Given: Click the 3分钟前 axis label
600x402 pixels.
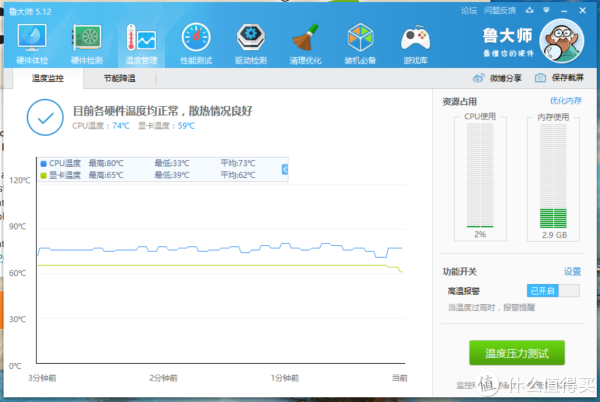Looking at the screenshot, I should pyautogui.click(x=42, y=378).
